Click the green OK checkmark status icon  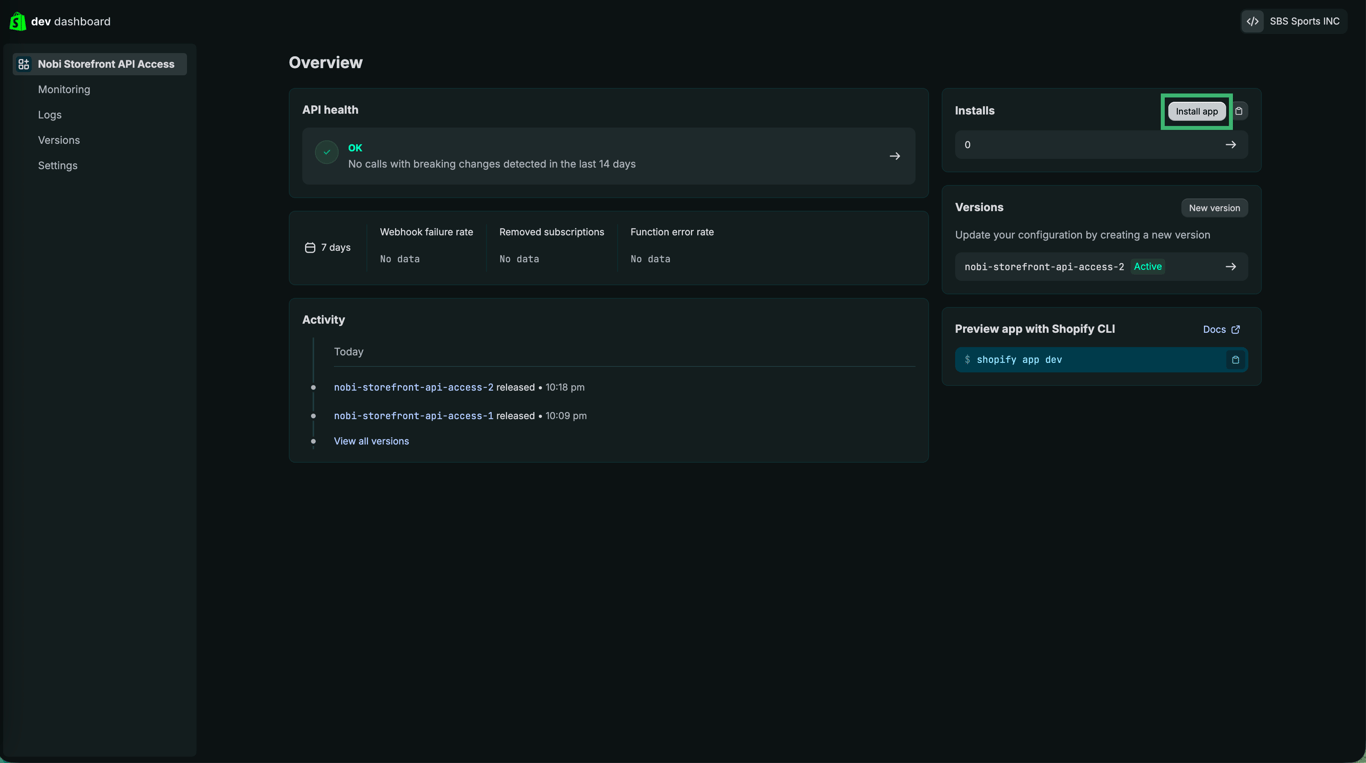point(326,152)
